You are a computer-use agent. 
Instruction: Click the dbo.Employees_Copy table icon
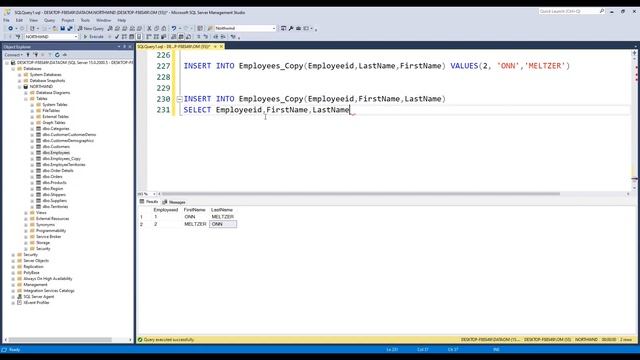[39, 158]
